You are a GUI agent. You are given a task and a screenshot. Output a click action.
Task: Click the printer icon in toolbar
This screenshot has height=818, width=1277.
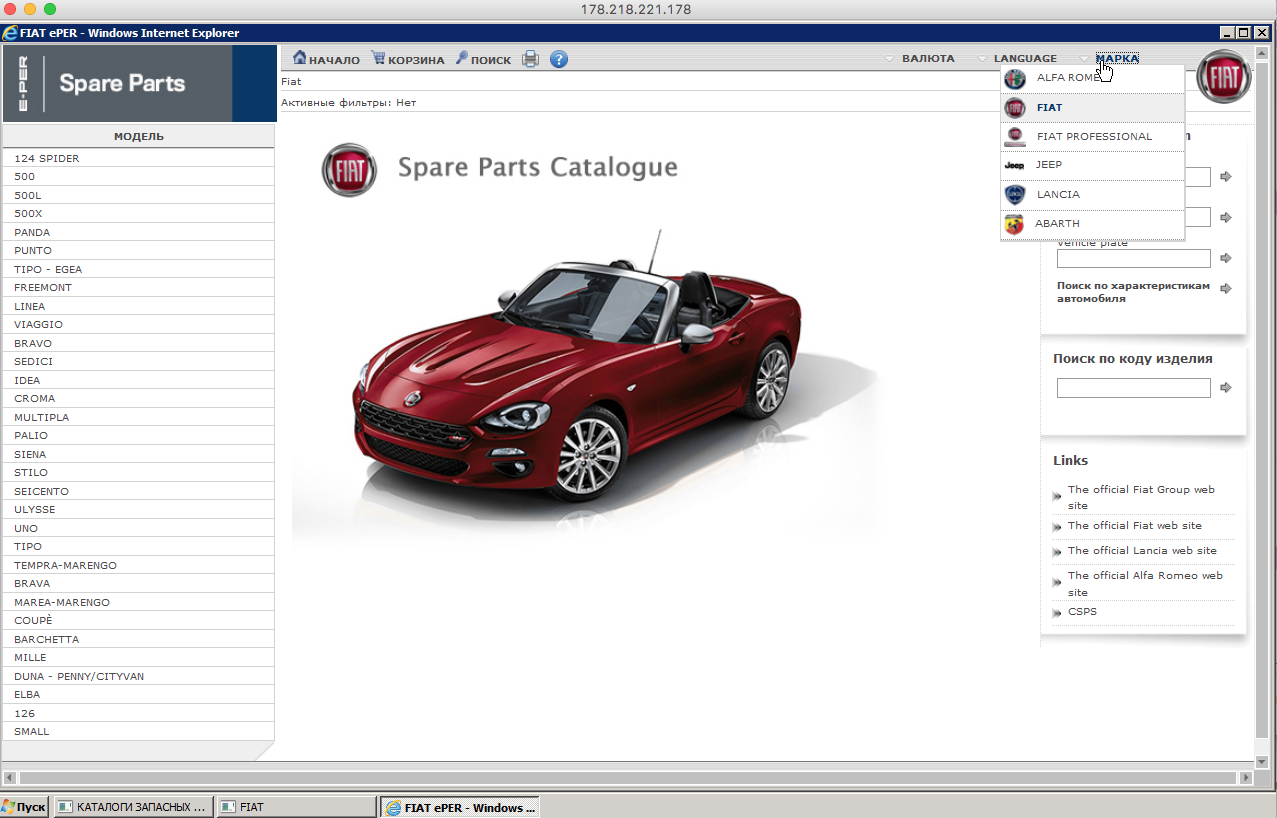click(x=530, y=59)
